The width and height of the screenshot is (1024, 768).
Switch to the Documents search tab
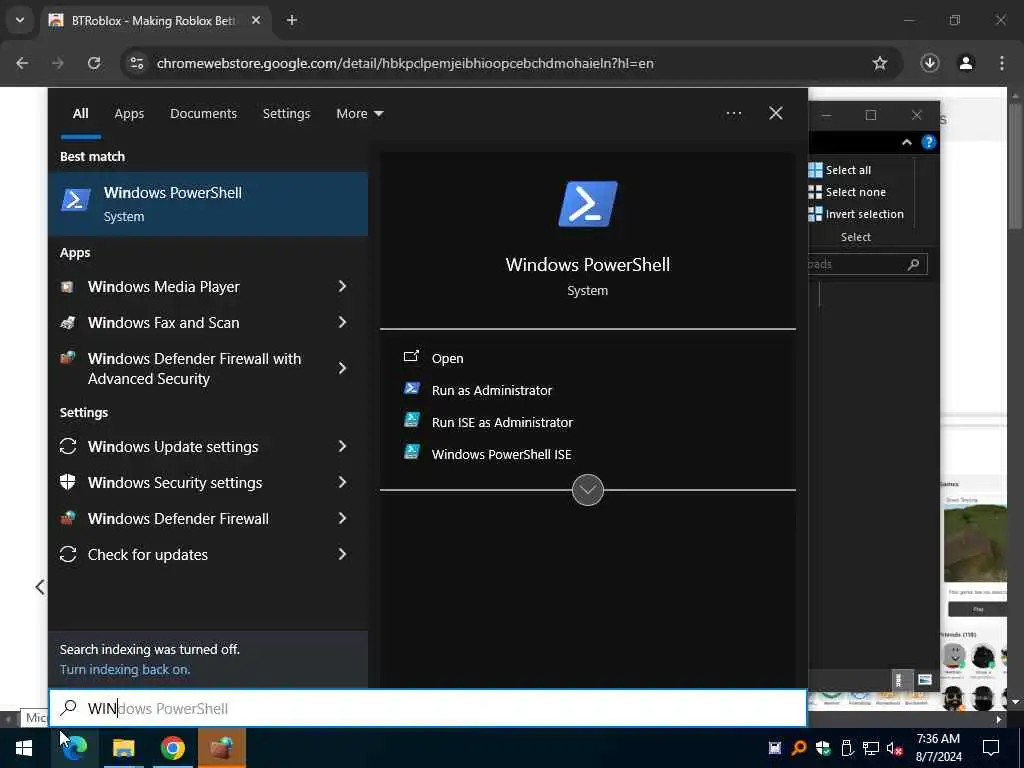[x=203, y=114]
